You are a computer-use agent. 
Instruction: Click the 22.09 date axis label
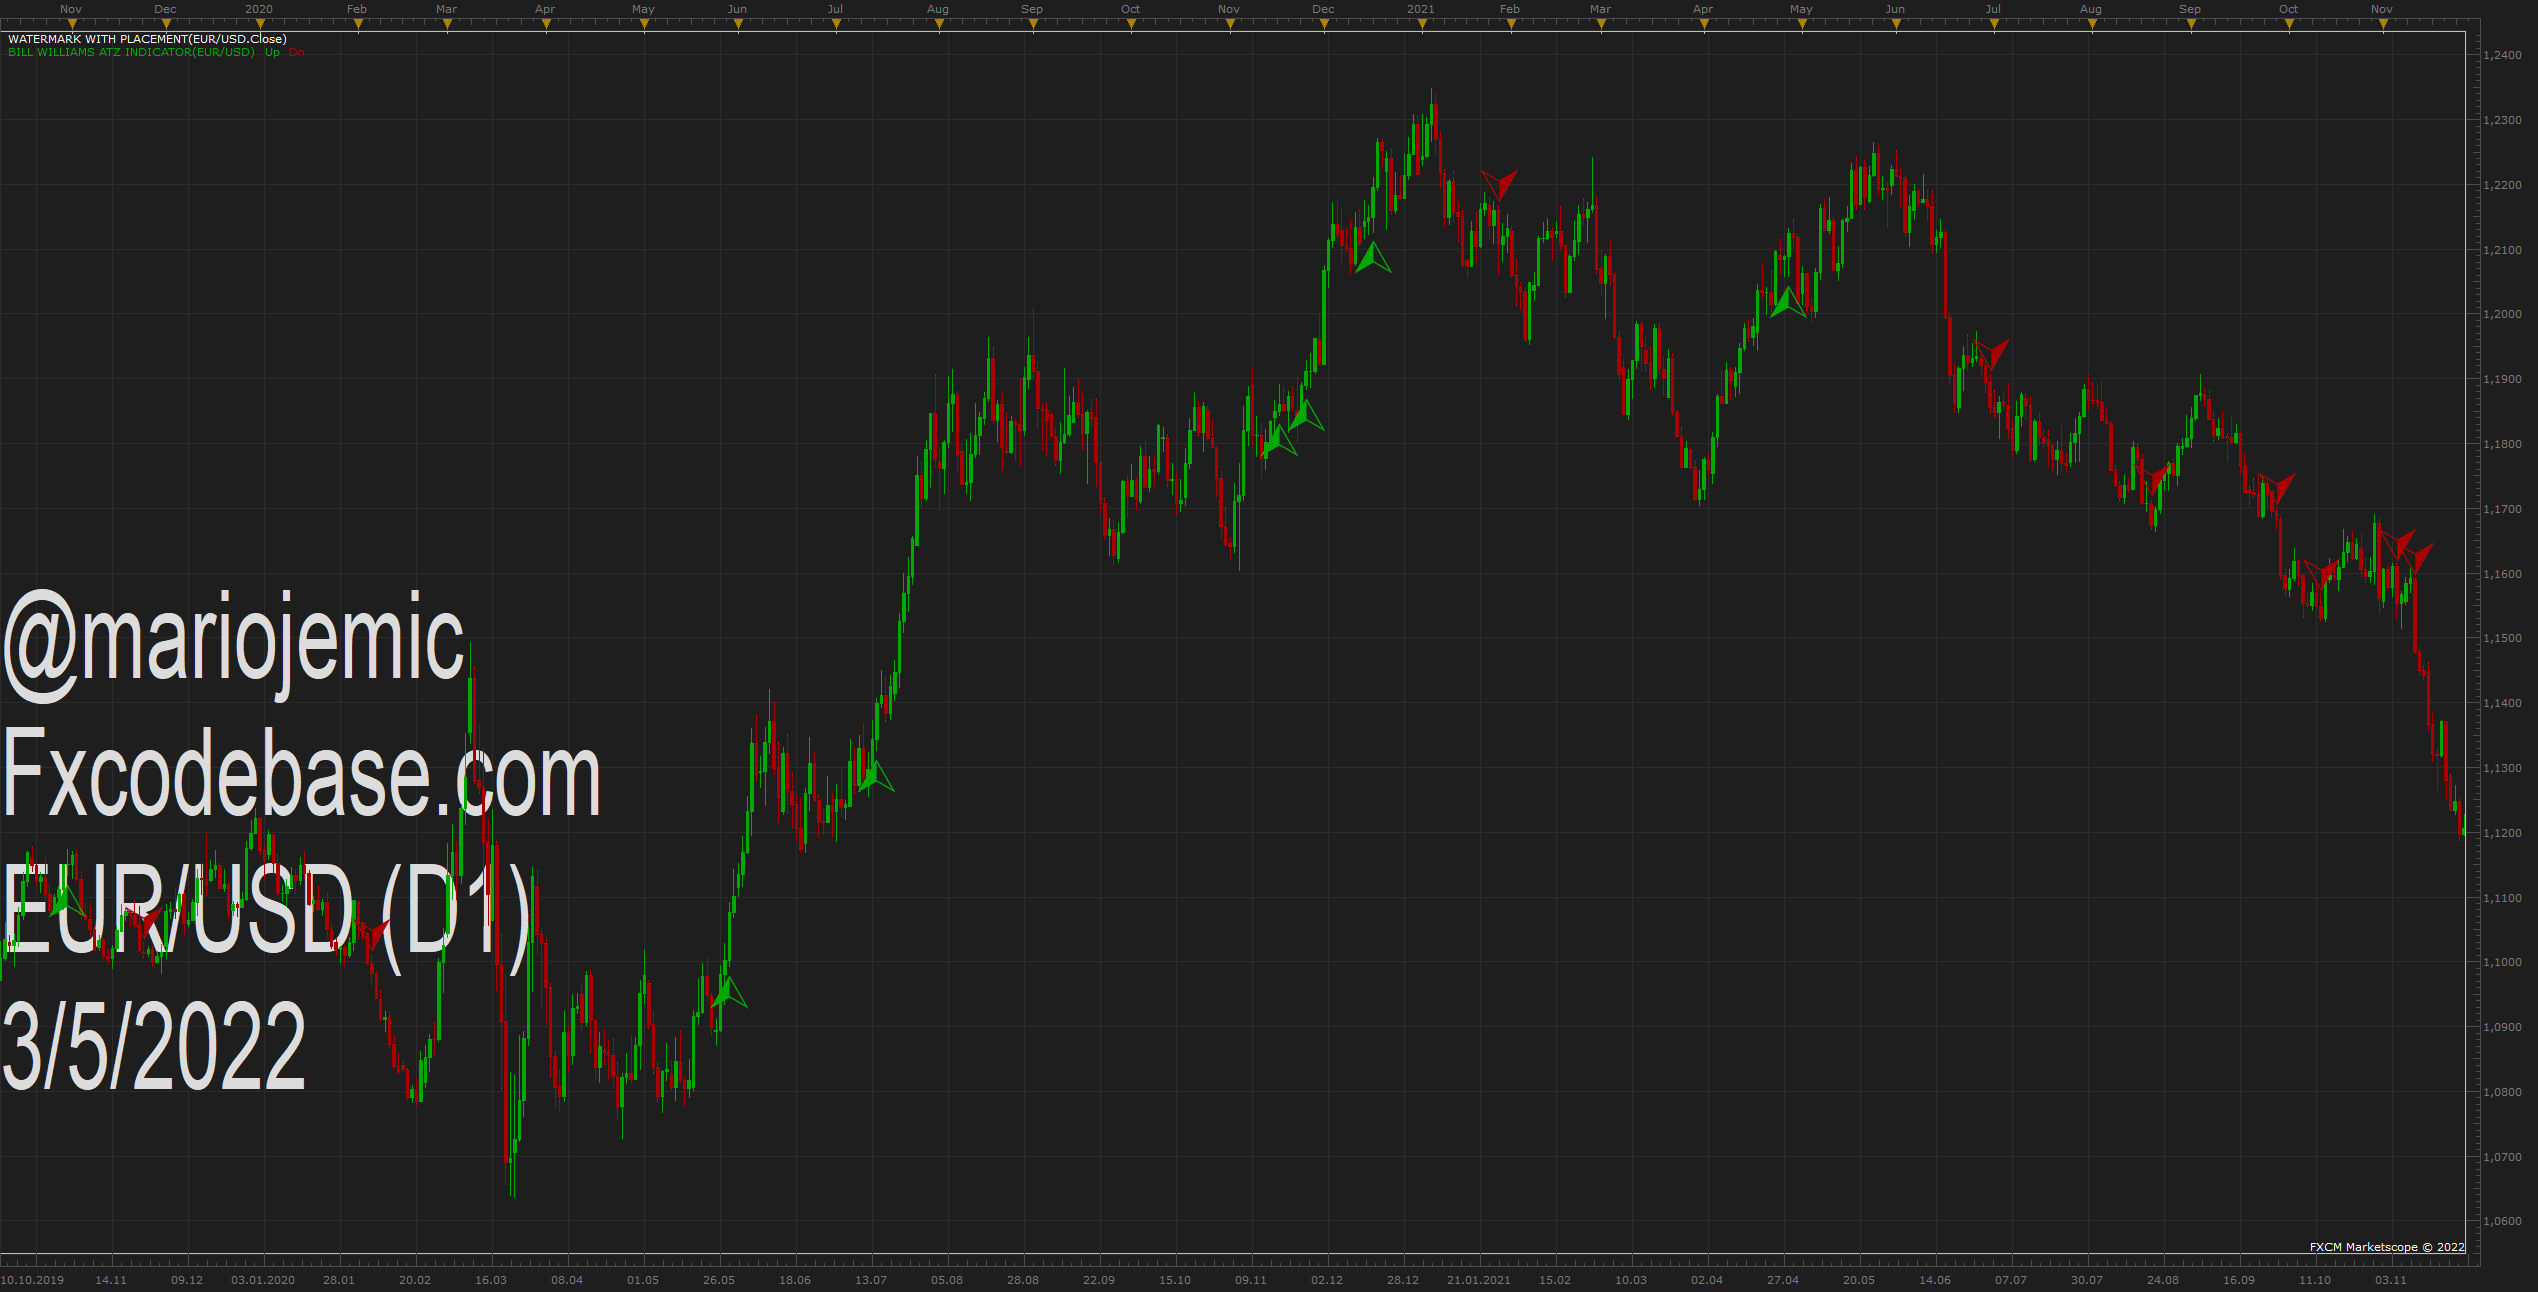point(1099,1280)
